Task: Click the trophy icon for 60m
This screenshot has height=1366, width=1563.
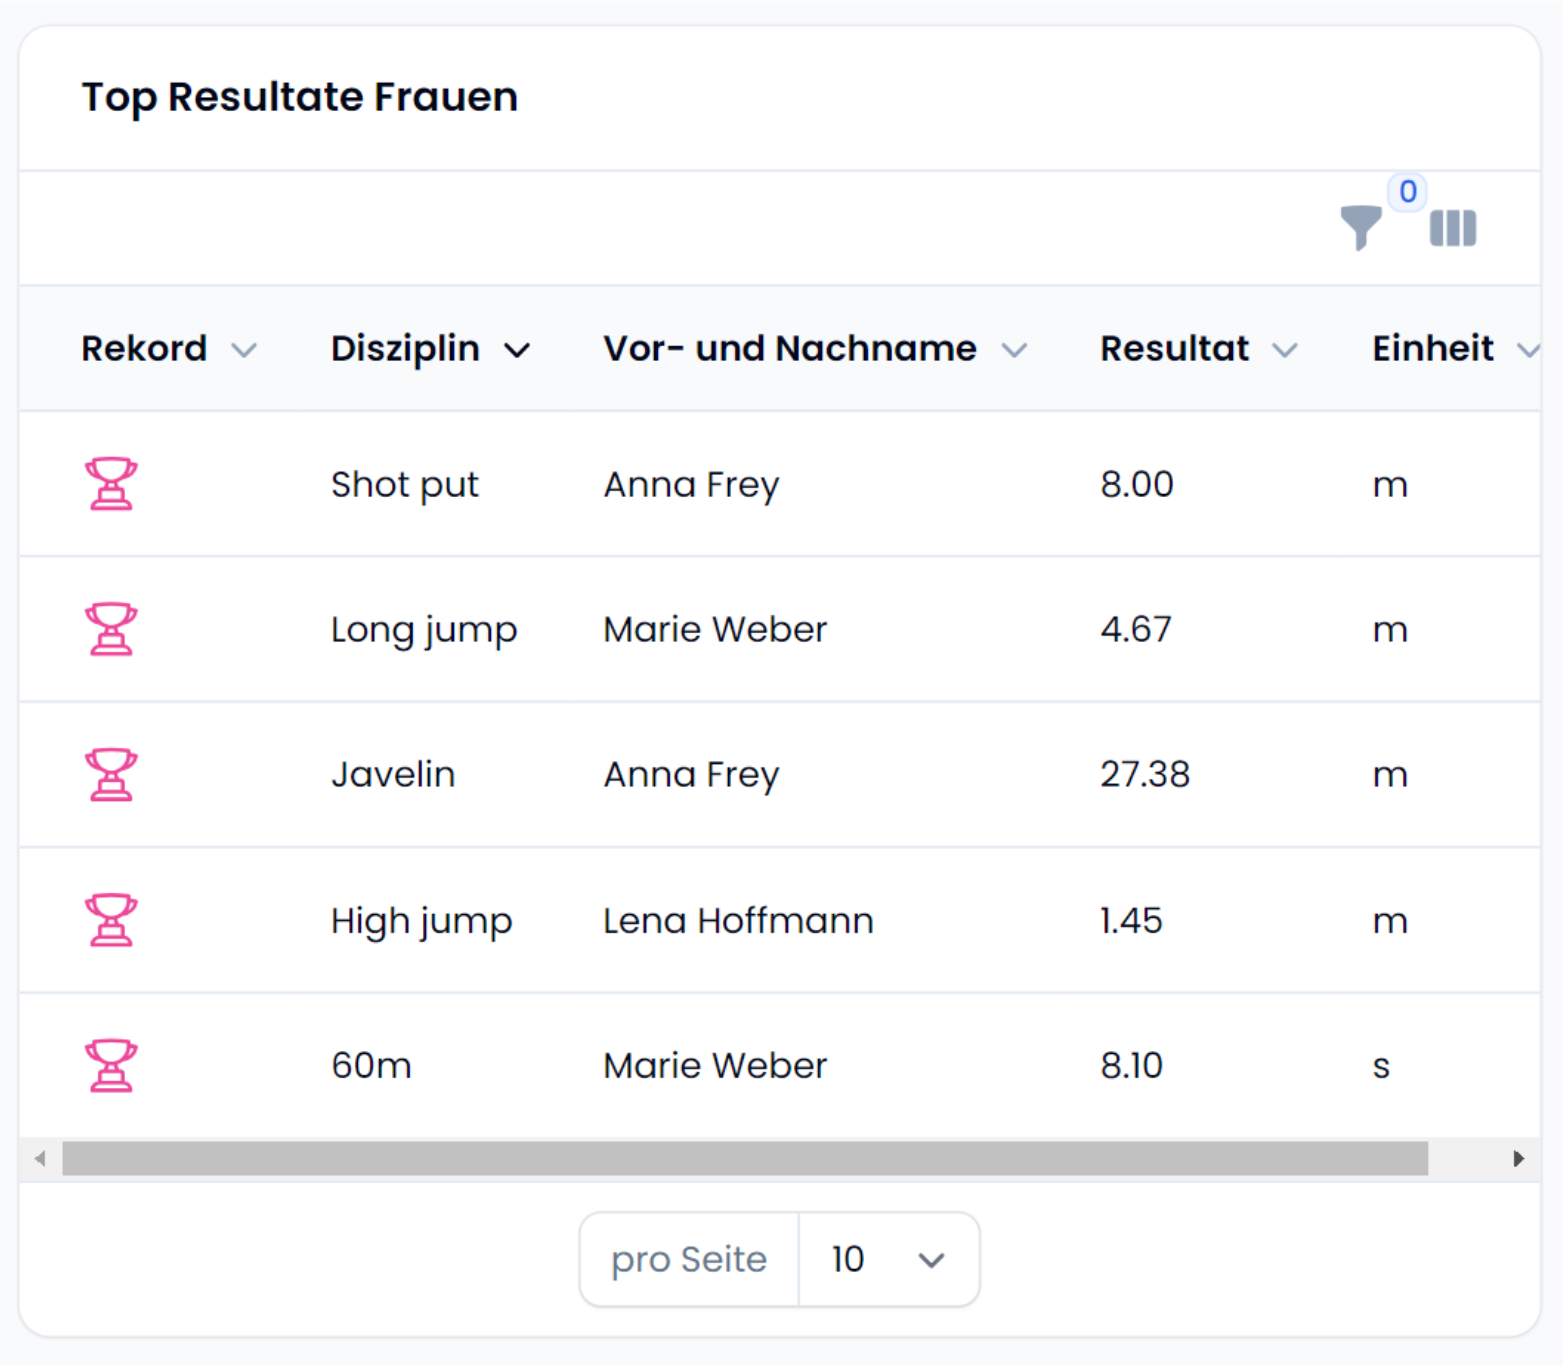Action: pos(111,1065)
